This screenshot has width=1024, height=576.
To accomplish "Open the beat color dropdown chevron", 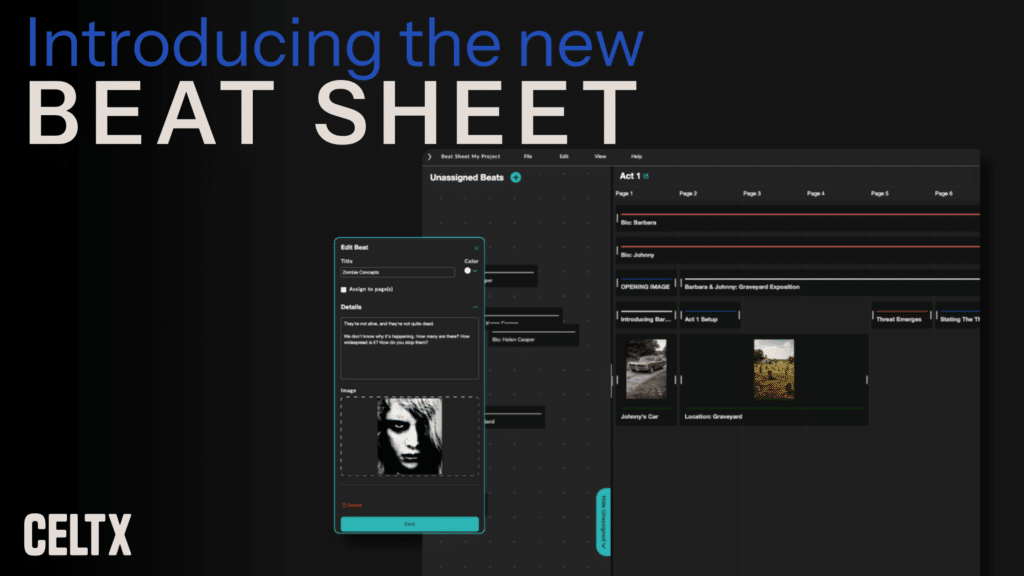I will point(475,270).
